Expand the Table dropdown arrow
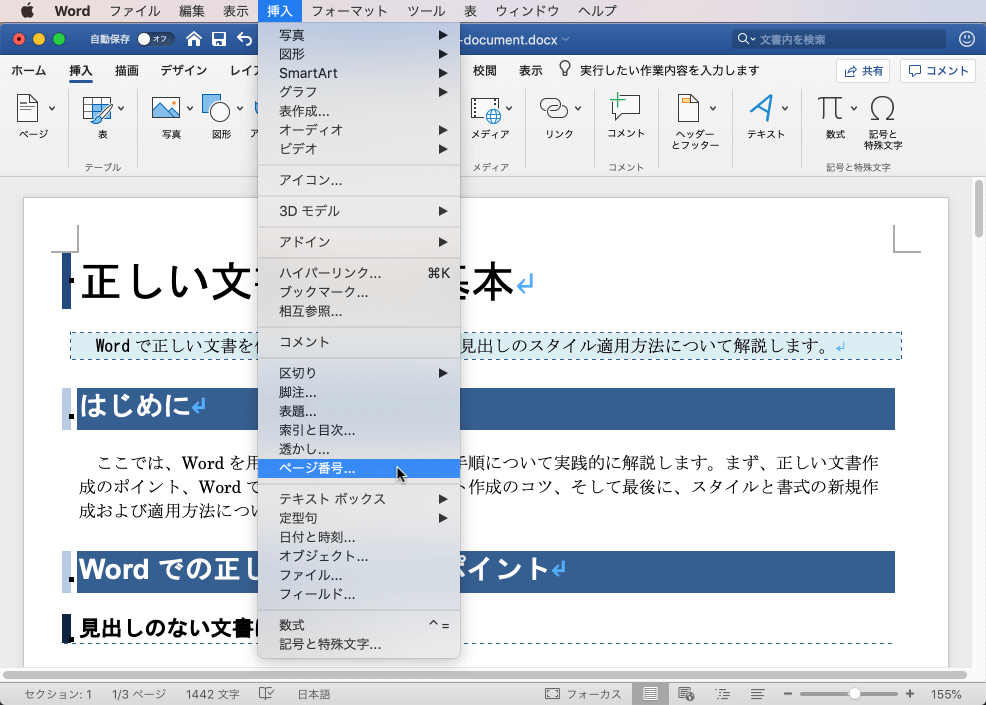Screen dimensions: 986x705 point(121,108)
